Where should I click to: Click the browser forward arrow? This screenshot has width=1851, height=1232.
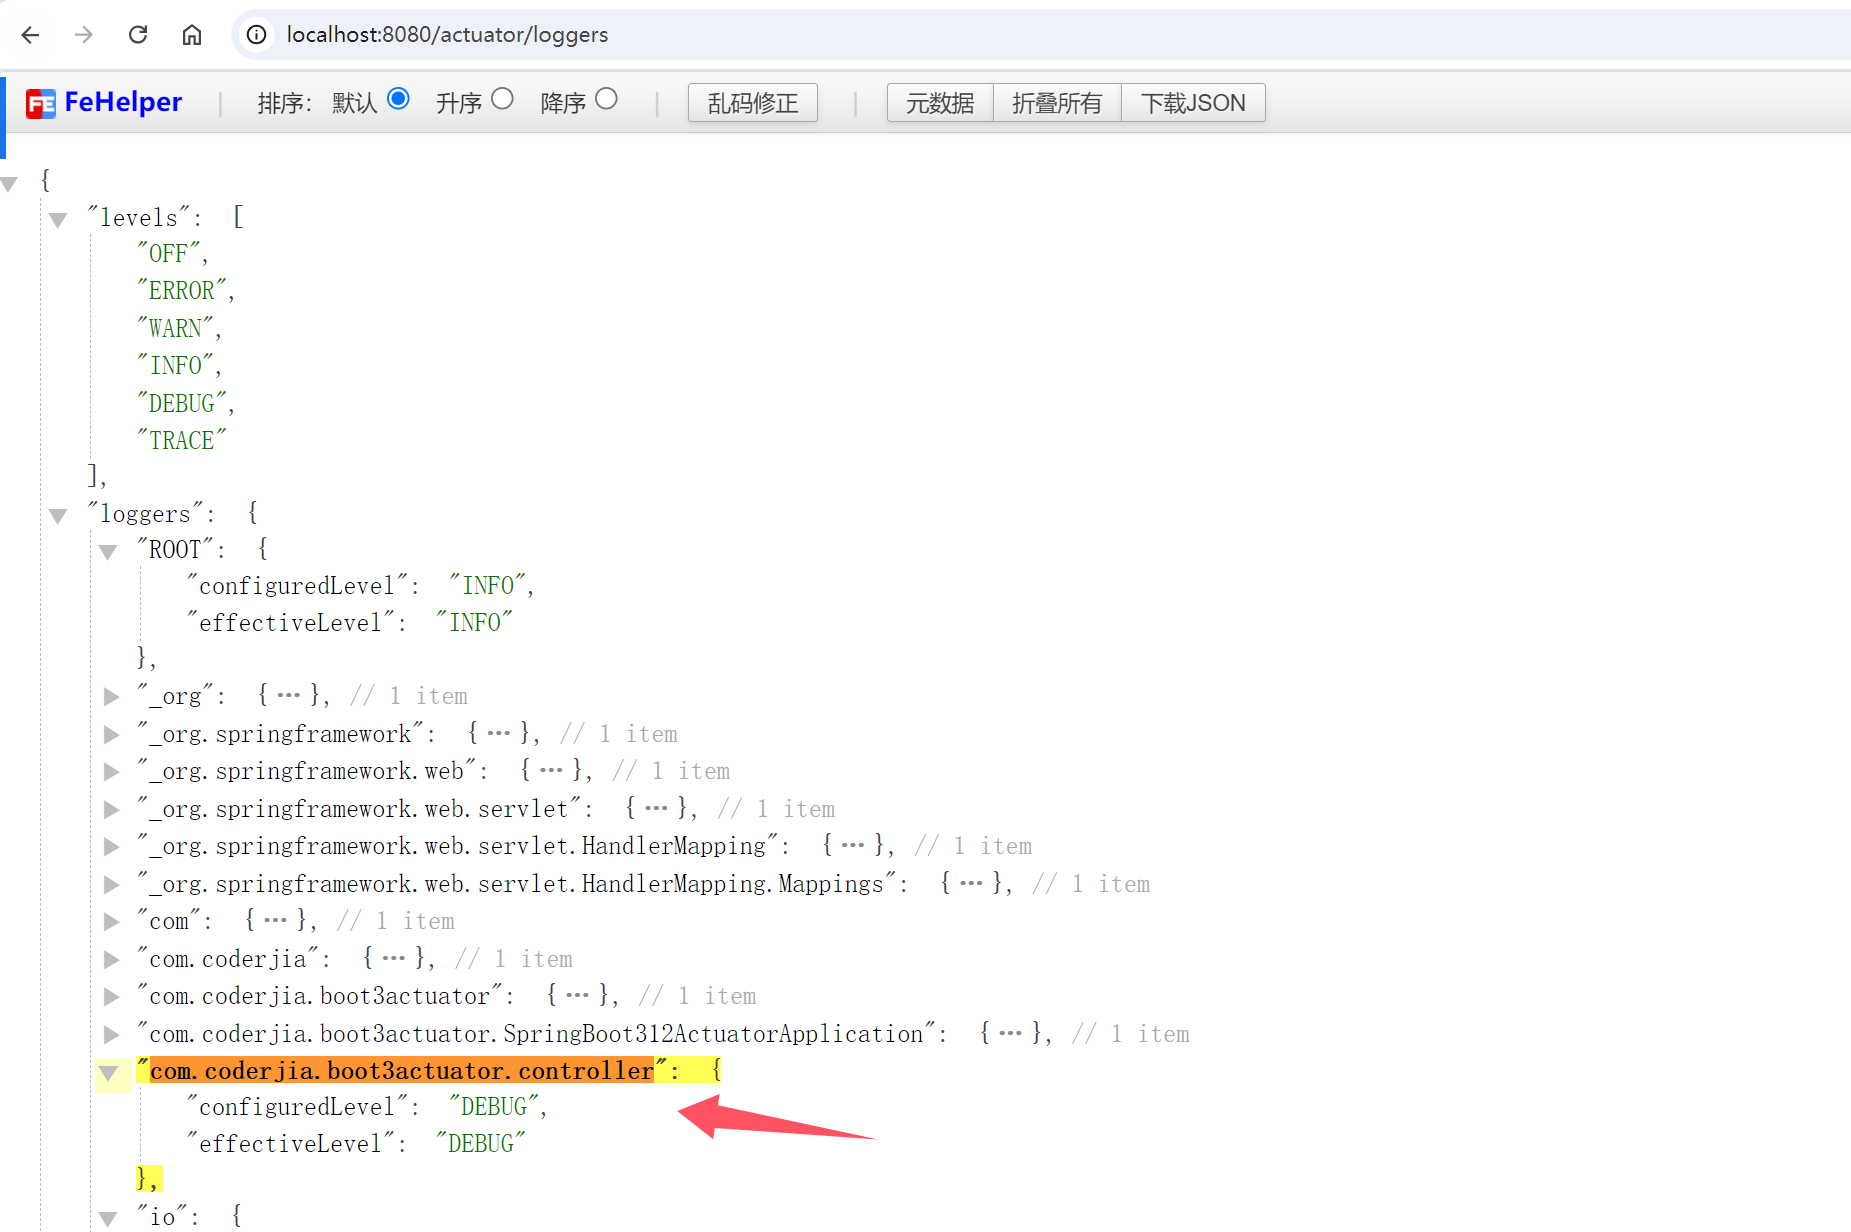(84, 35)
